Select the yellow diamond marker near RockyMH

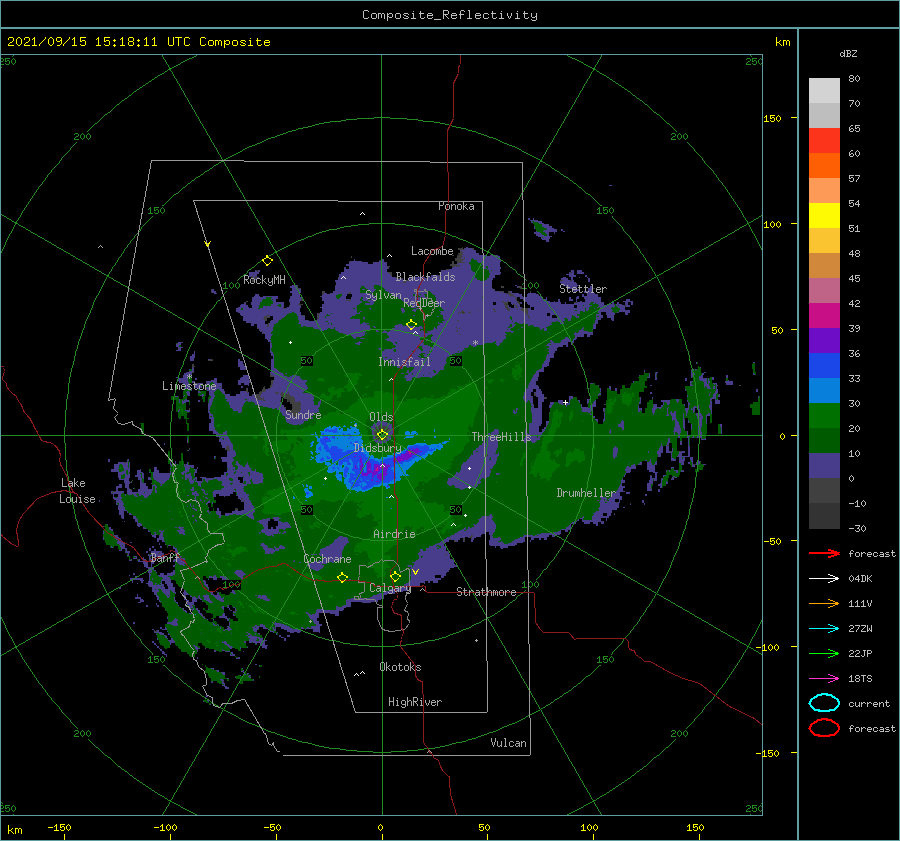(267, 261)
